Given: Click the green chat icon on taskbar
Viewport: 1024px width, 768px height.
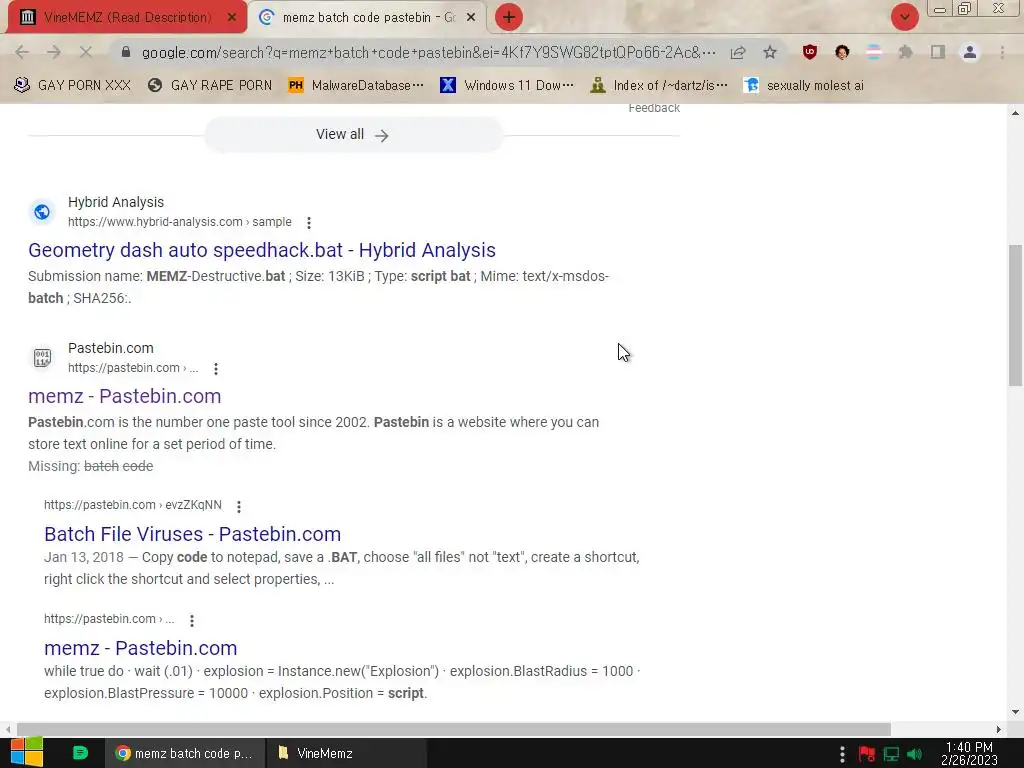Looking at the screenshot, I should [80, 753].
